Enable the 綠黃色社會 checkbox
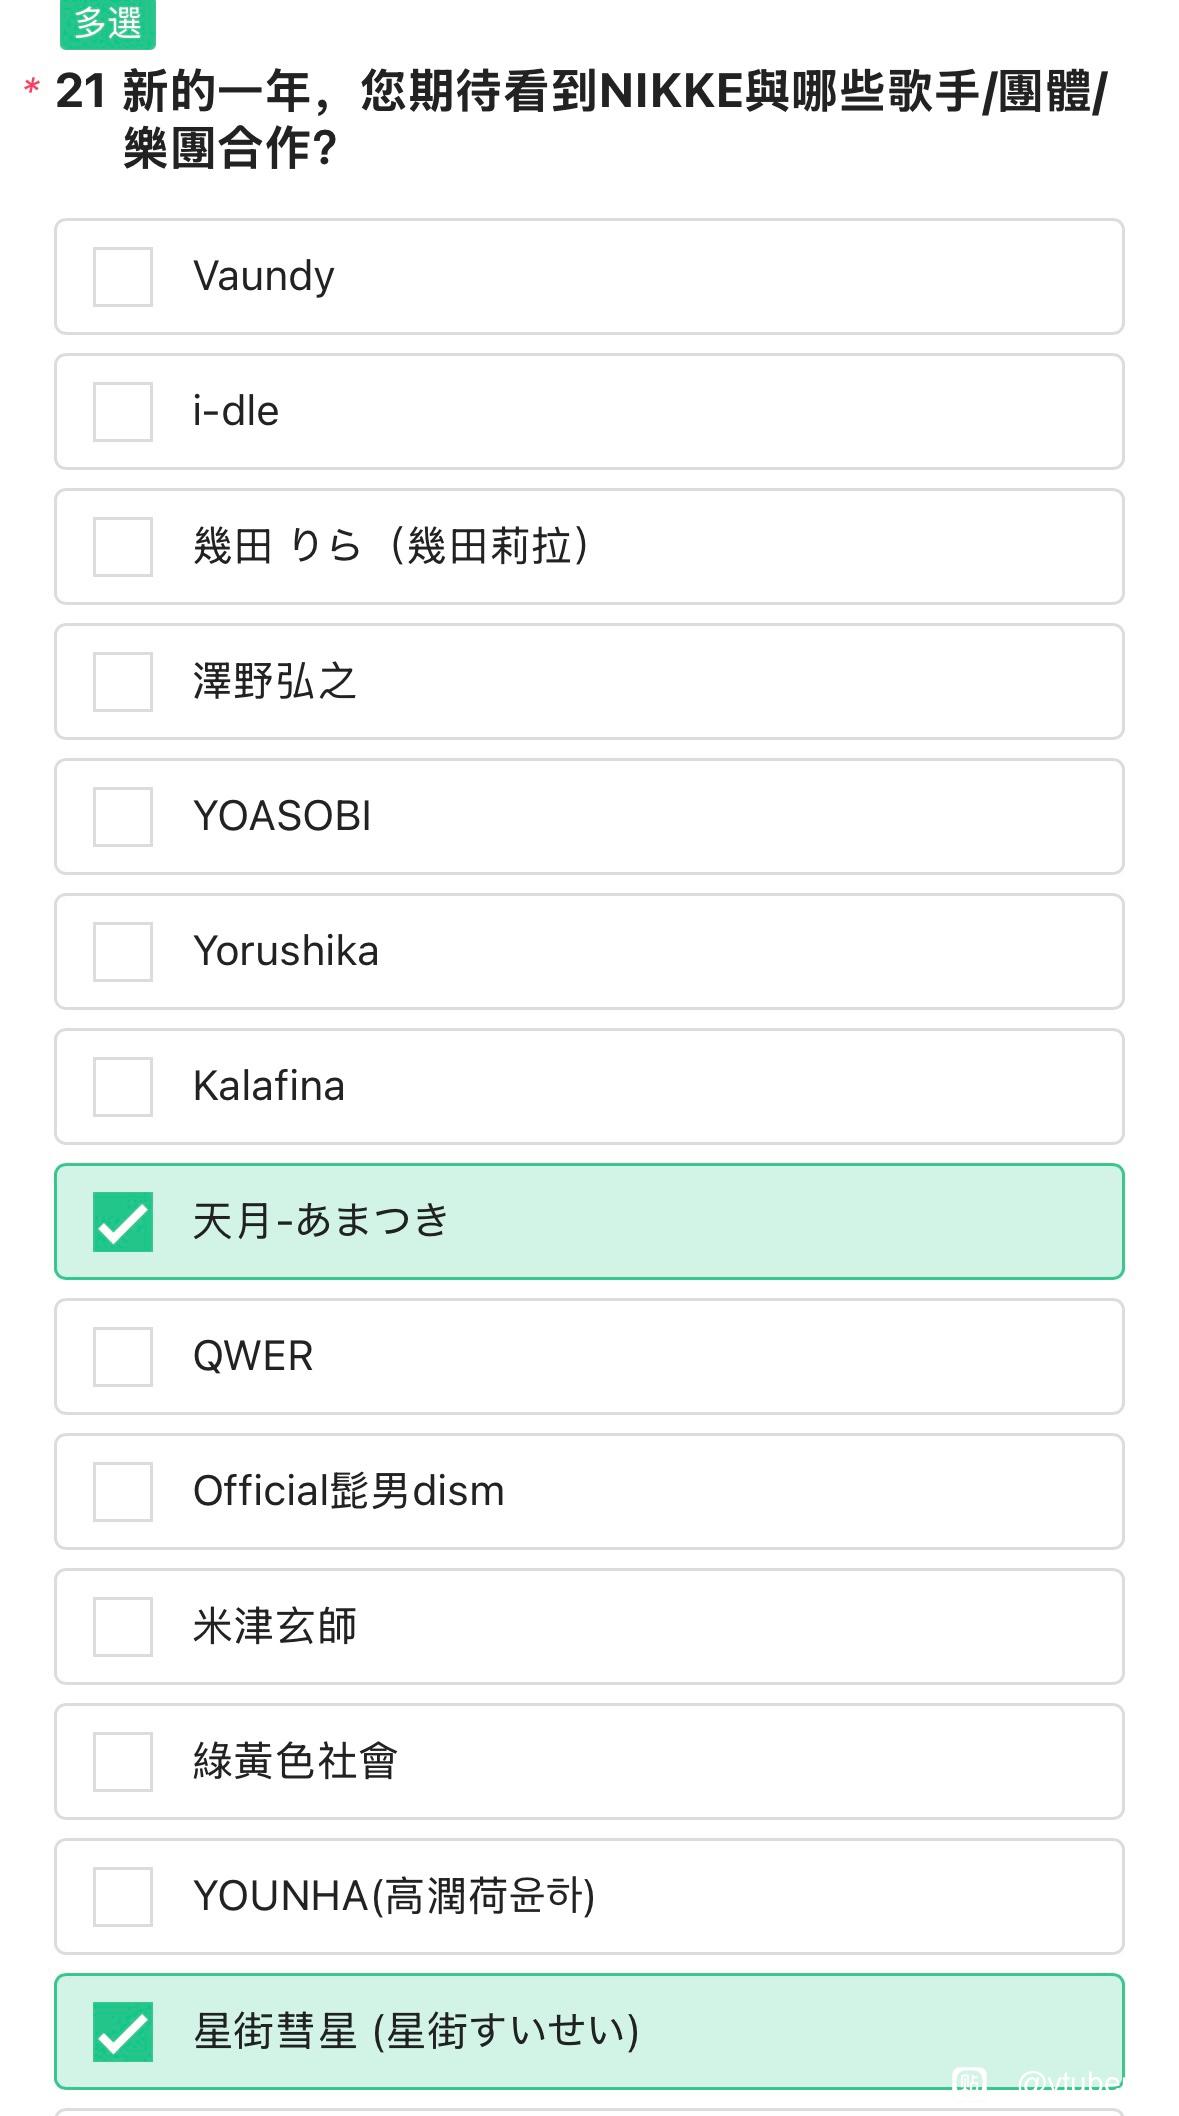 click(x=123, y=1762)
